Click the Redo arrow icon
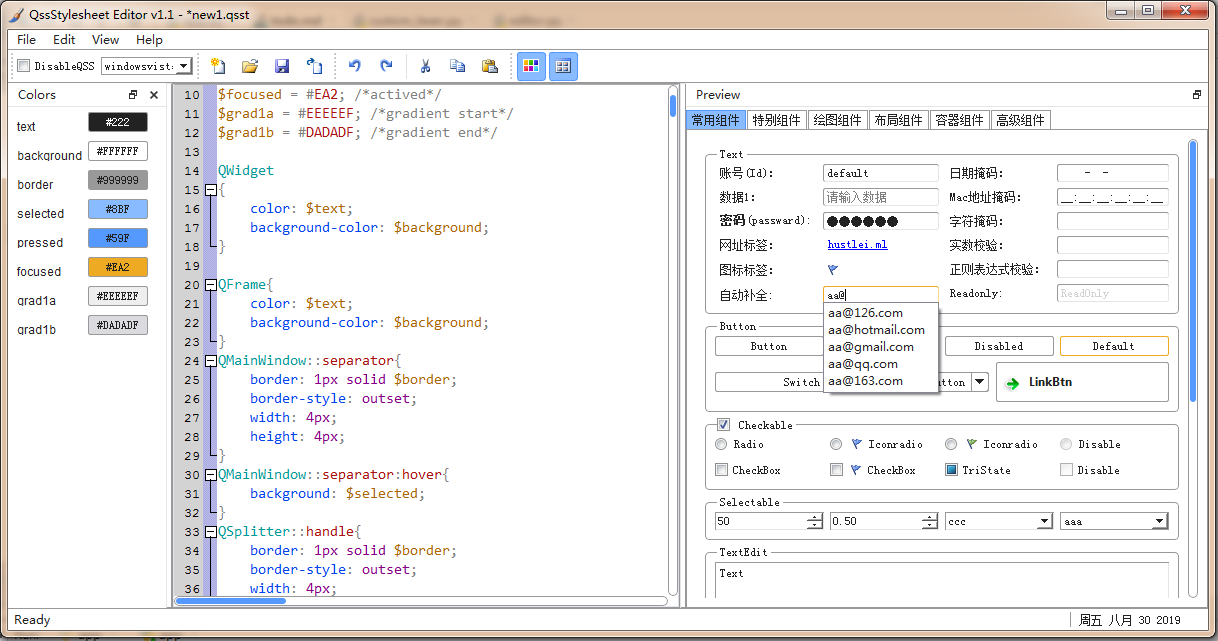This screenshot has height=641, width=1218. click(x=386, y=66)
